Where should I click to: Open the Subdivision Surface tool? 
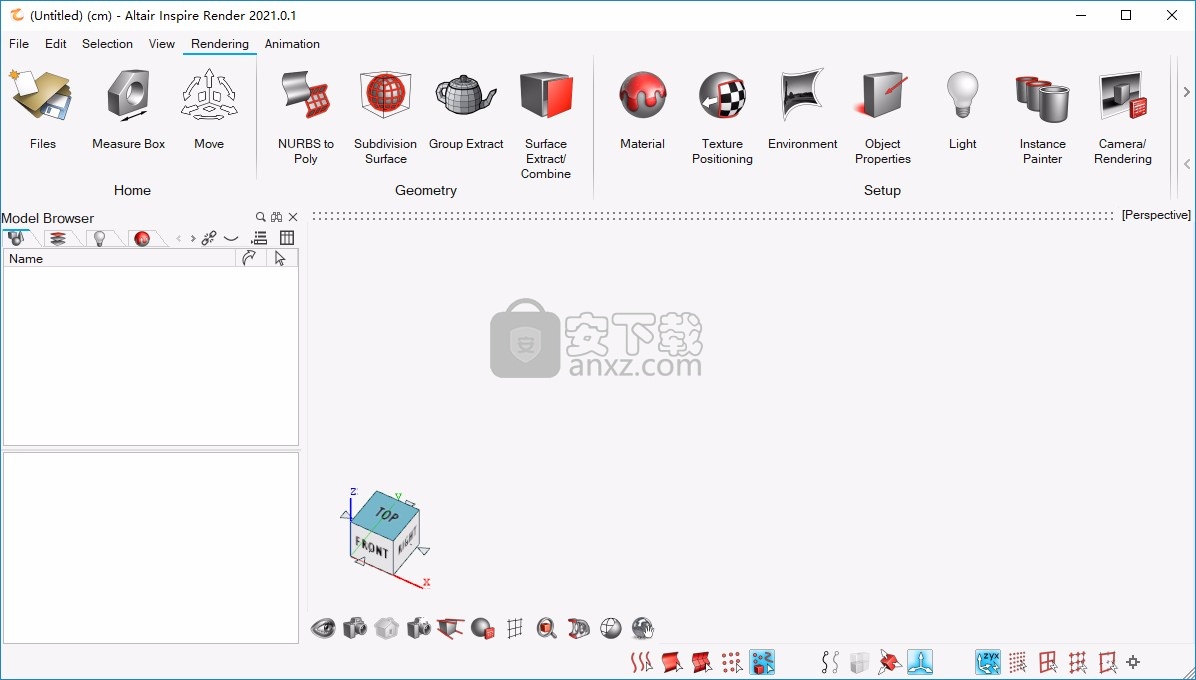coord(385,117)
